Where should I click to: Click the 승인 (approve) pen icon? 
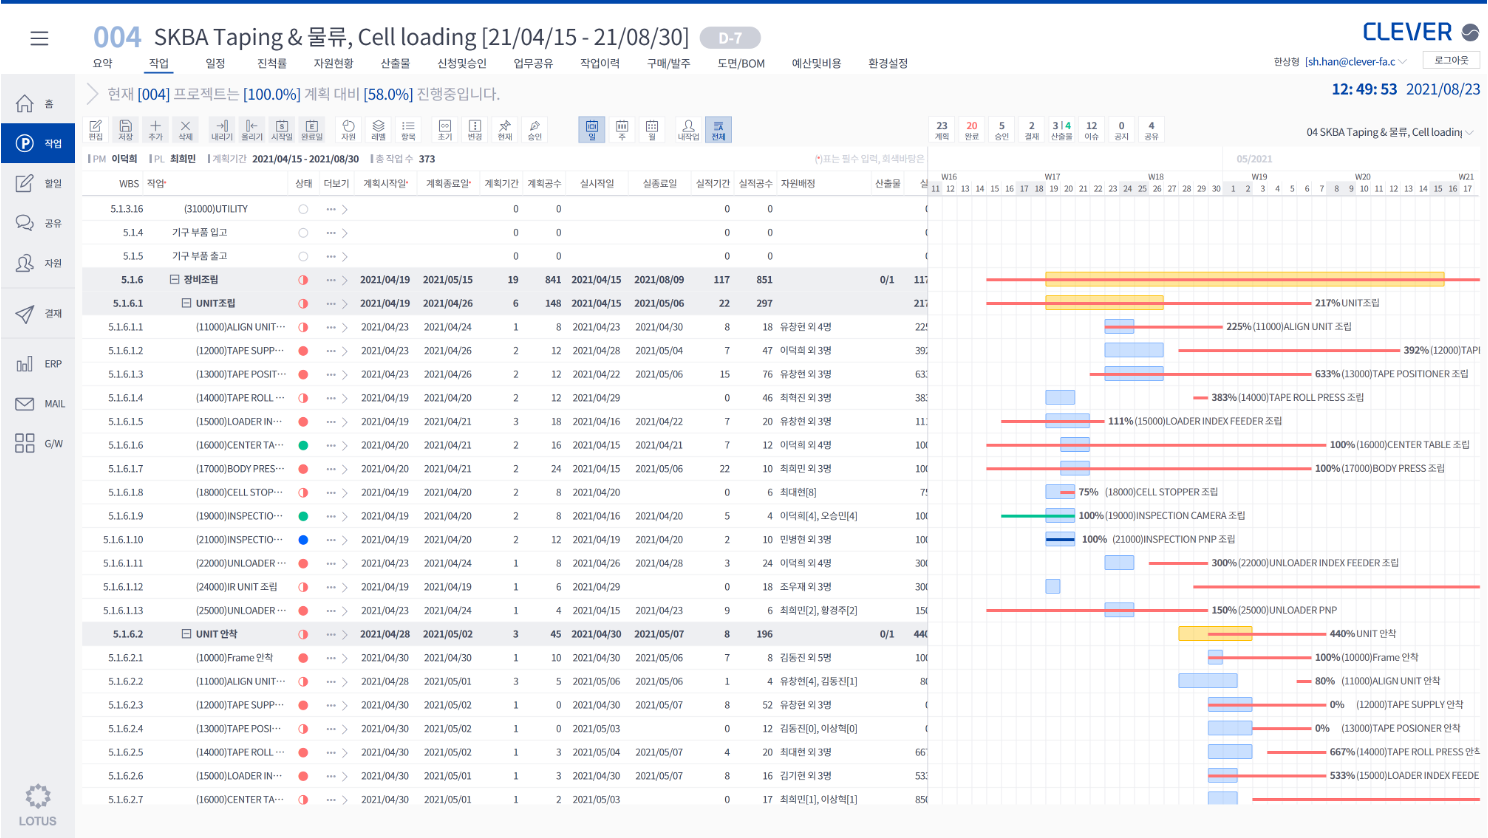(x=535, y=130)
